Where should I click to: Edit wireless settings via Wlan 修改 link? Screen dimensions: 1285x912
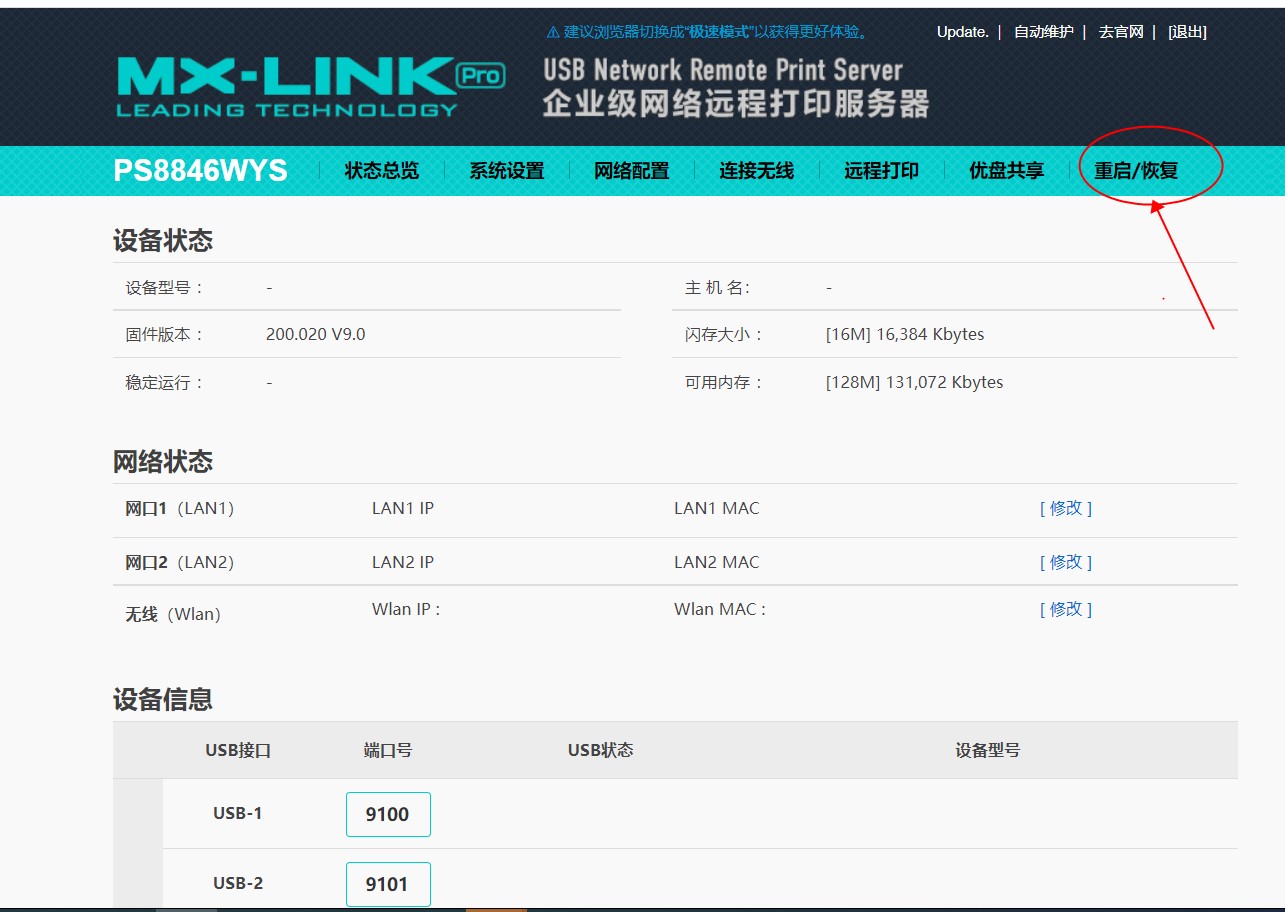[x=1066, y=608]
